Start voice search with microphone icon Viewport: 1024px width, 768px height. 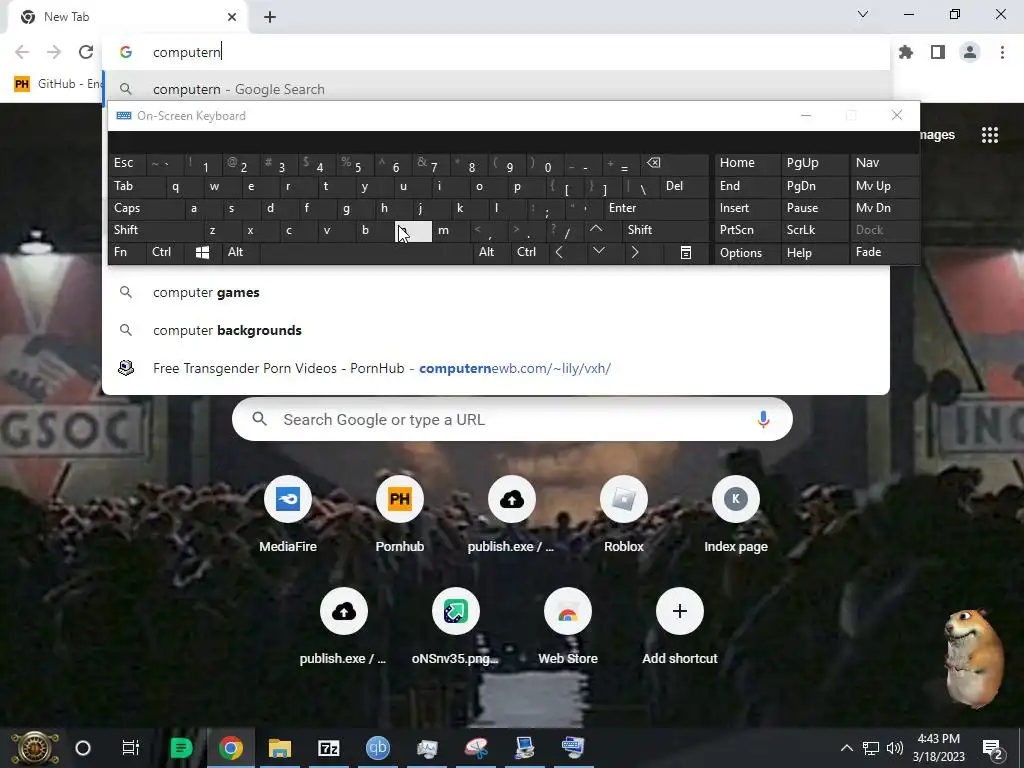pyautogui.click(x=763, y=419)
